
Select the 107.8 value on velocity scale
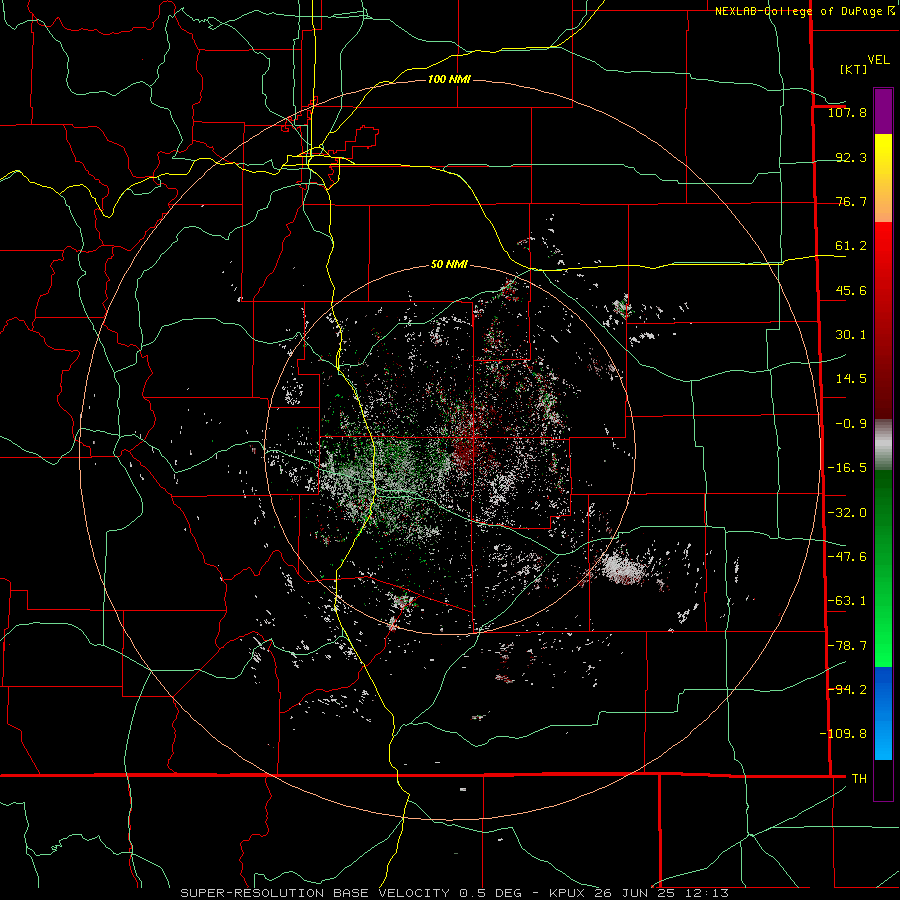point(847,112)
